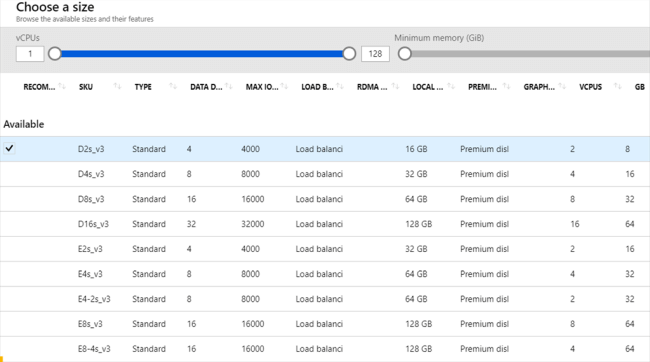650x362 pixels.
Task: Select the D8s_v3 size row
Action: click(325, 199)
